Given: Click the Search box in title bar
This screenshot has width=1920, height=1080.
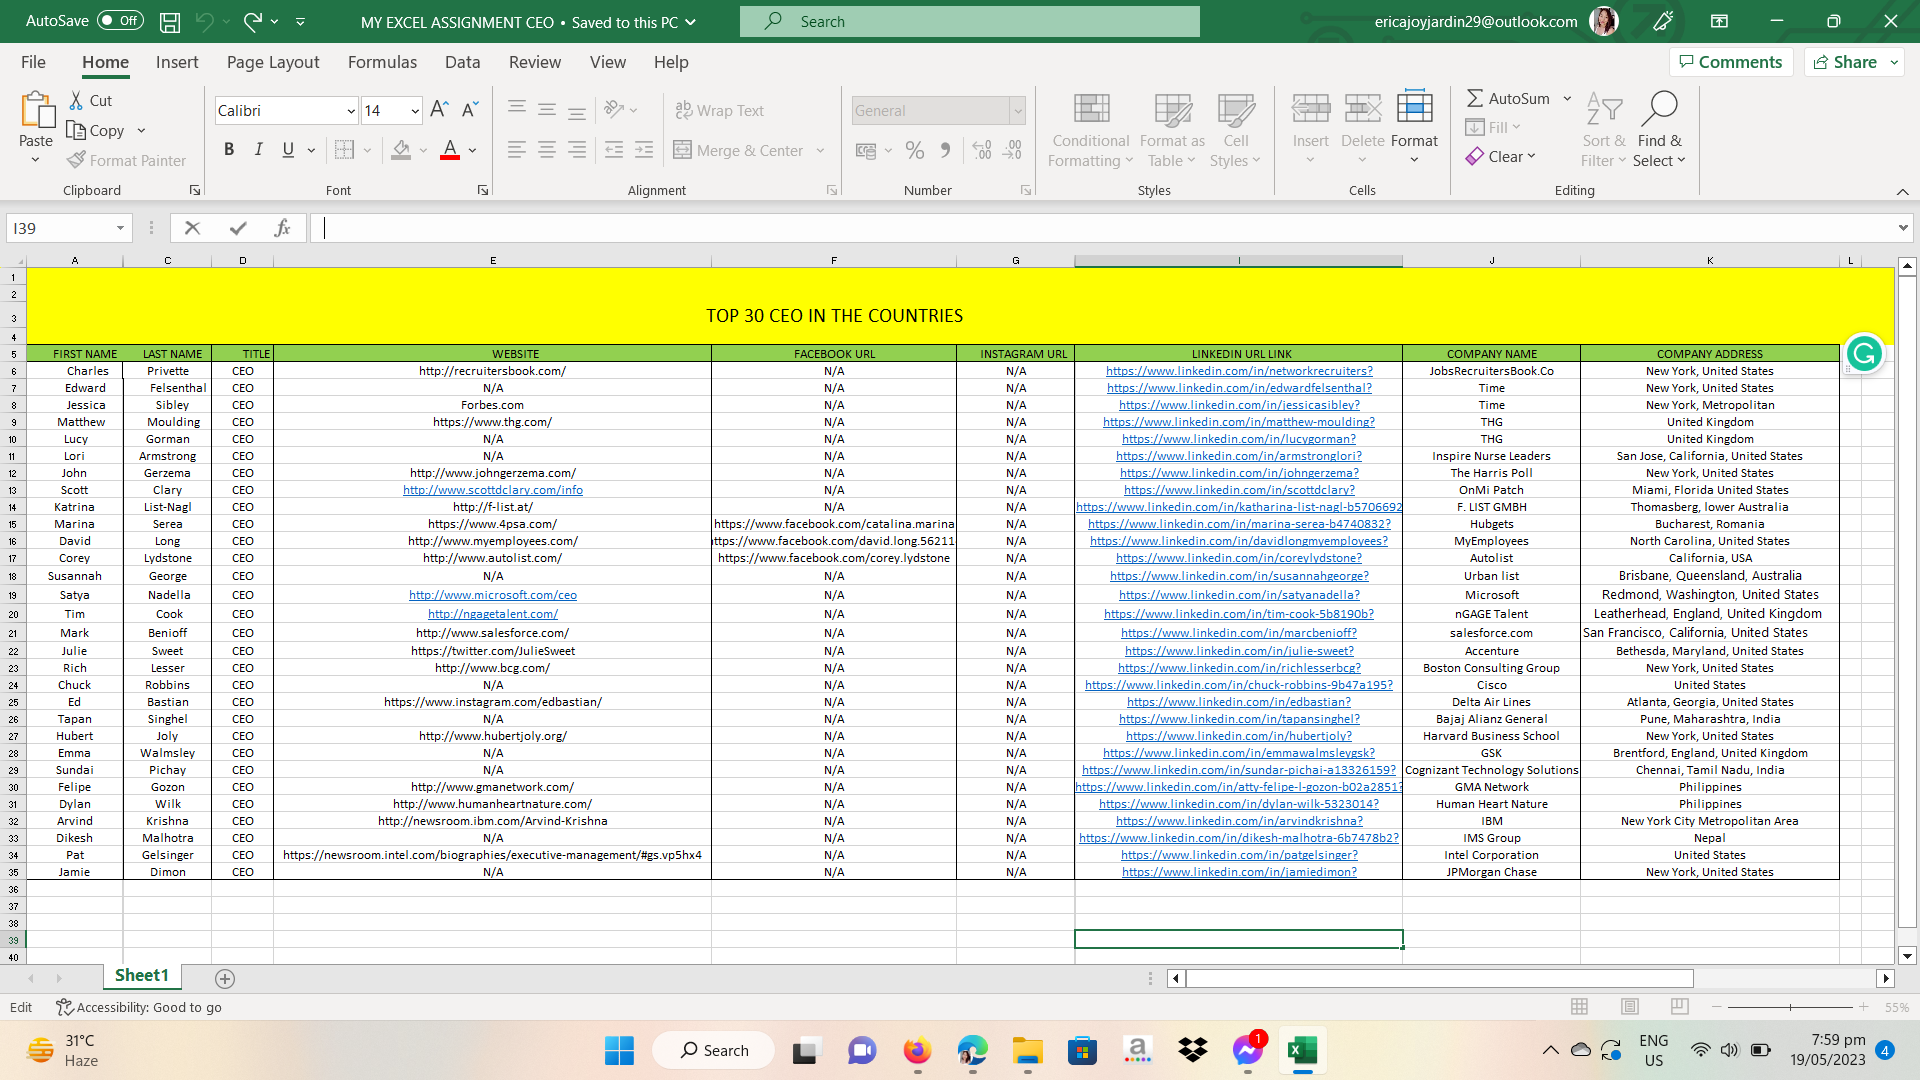Looking at the screenshot, I should (970, 21).
